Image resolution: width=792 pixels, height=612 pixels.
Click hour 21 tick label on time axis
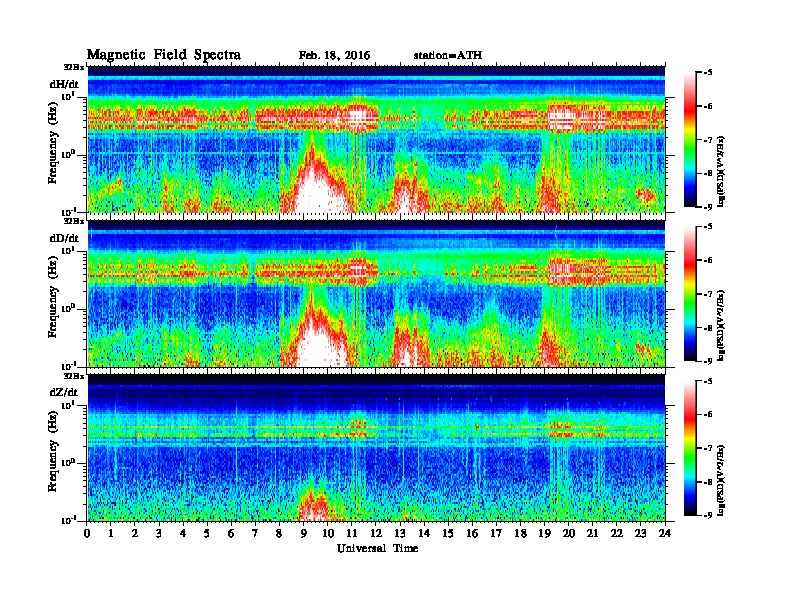click(x=592, y=533)
